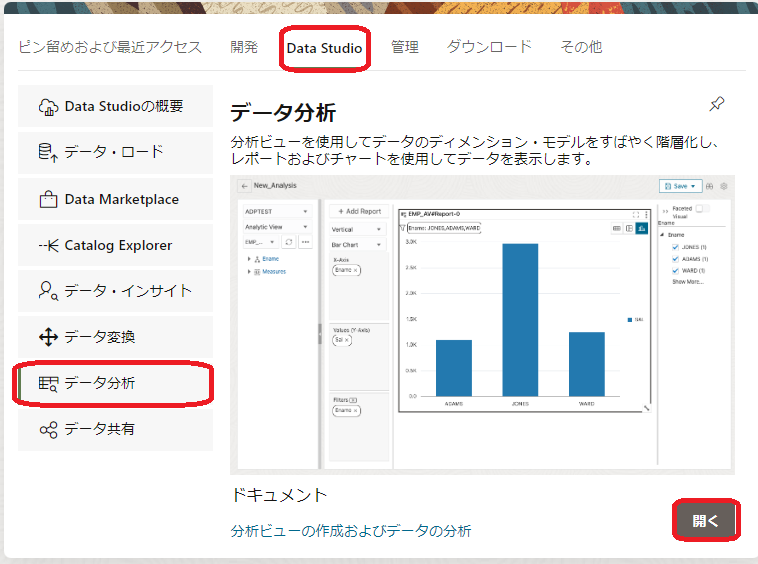Open データ・インサイト person search icon
The width and height of the screenshot is (758, 564).
[48, 291]
